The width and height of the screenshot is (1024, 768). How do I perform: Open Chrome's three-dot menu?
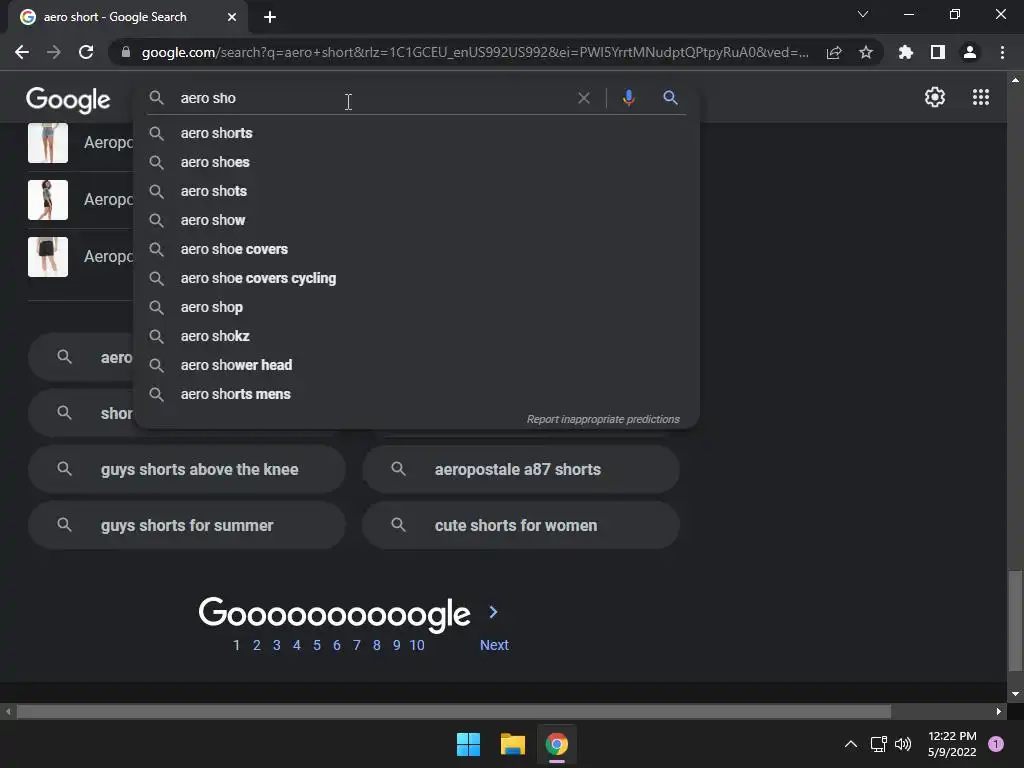1002,52
